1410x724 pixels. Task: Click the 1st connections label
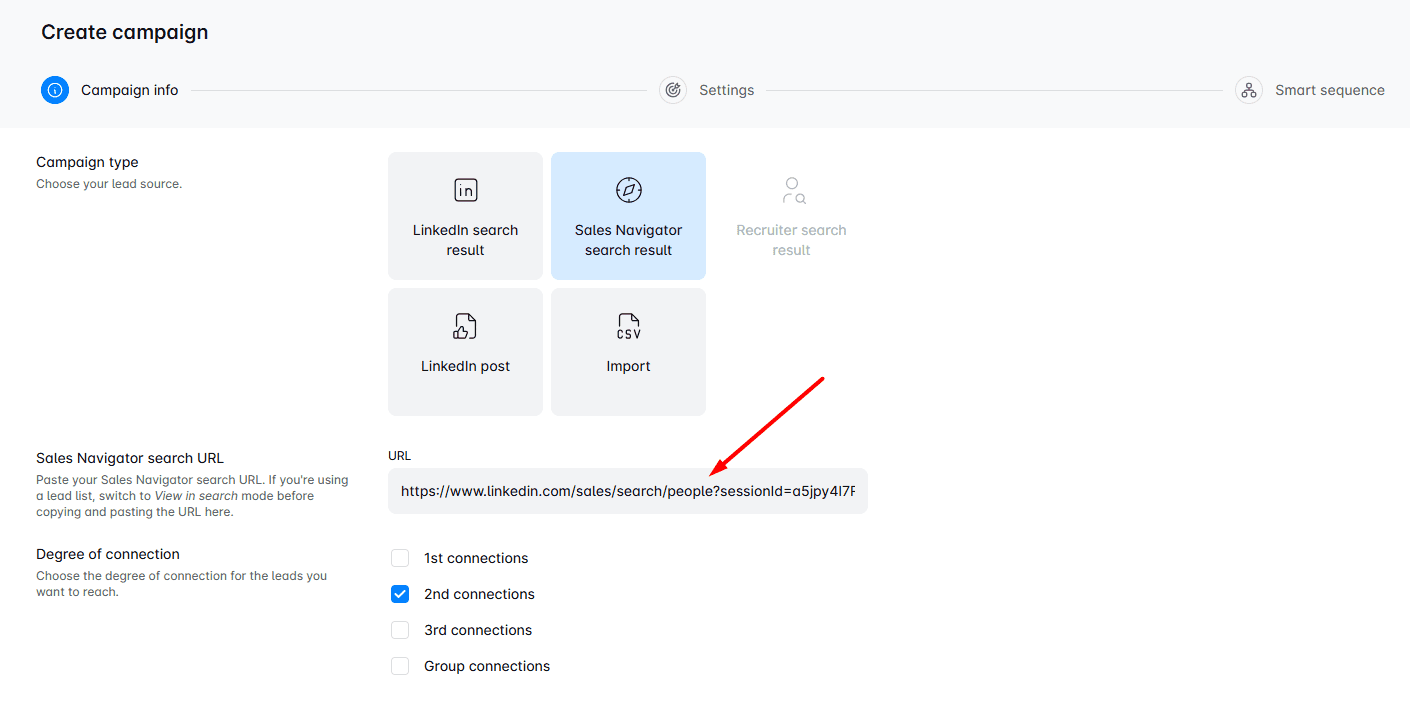click(x=476, y=558)
